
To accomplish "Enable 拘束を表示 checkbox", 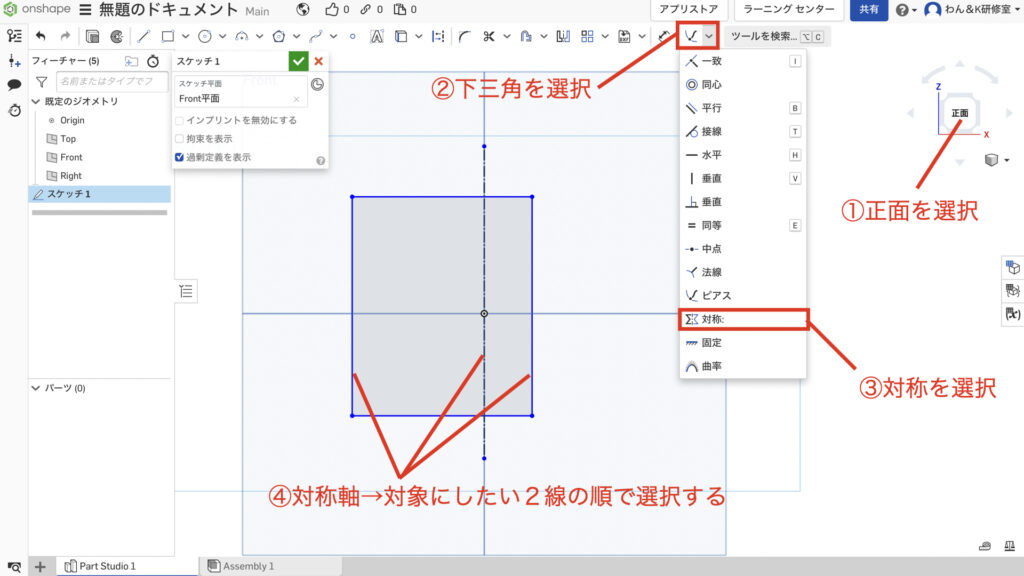I will coord(180,138).
